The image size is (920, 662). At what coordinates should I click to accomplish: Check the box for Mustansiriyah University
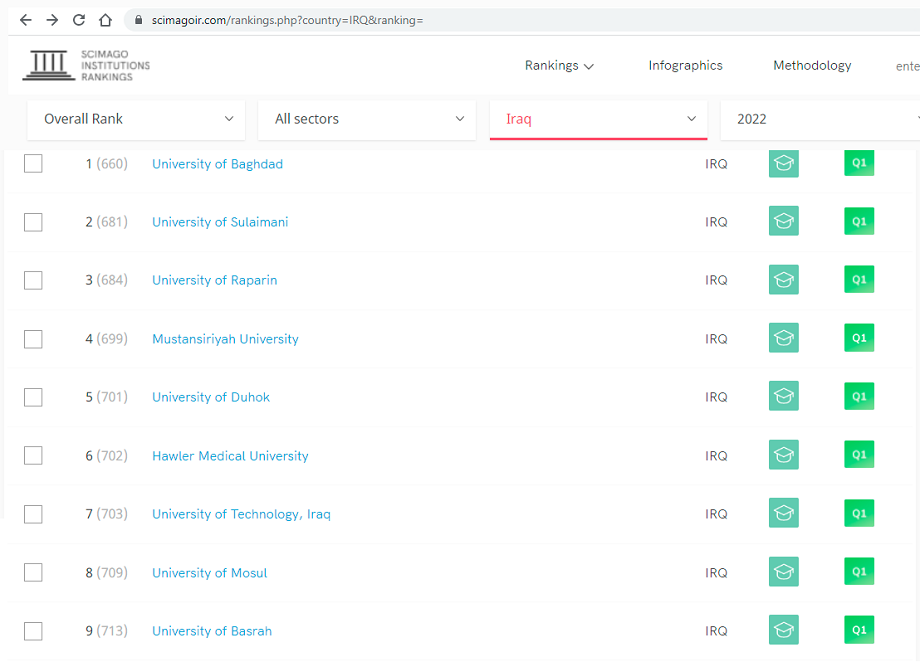(x=33, y=339)
